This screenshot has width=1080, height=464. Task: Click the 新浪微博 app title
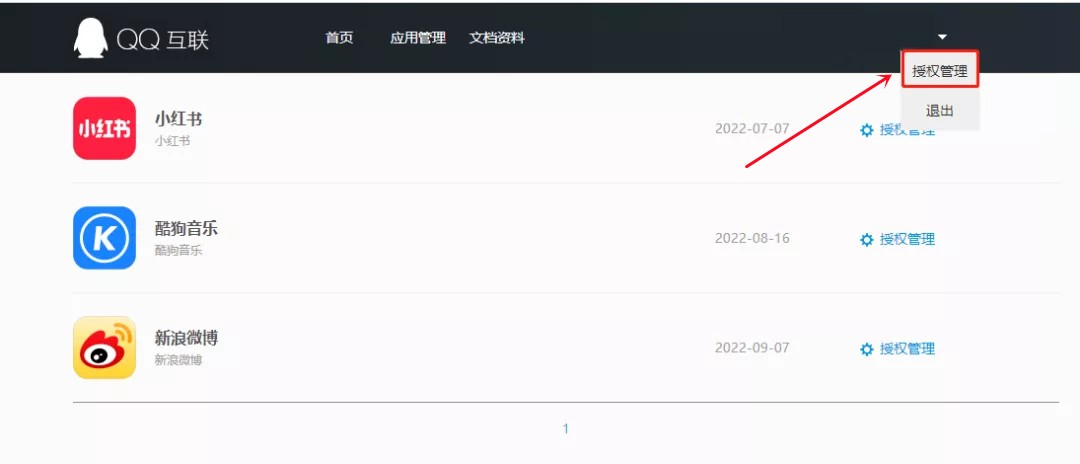(x=186, y=338)
